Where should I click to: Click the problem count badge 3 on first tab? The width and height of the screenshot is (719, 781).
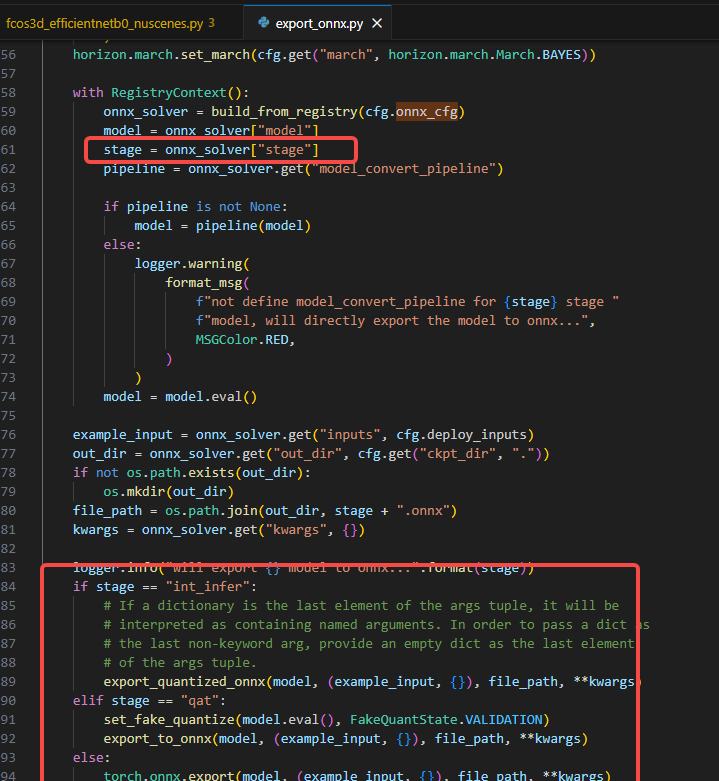211,22
